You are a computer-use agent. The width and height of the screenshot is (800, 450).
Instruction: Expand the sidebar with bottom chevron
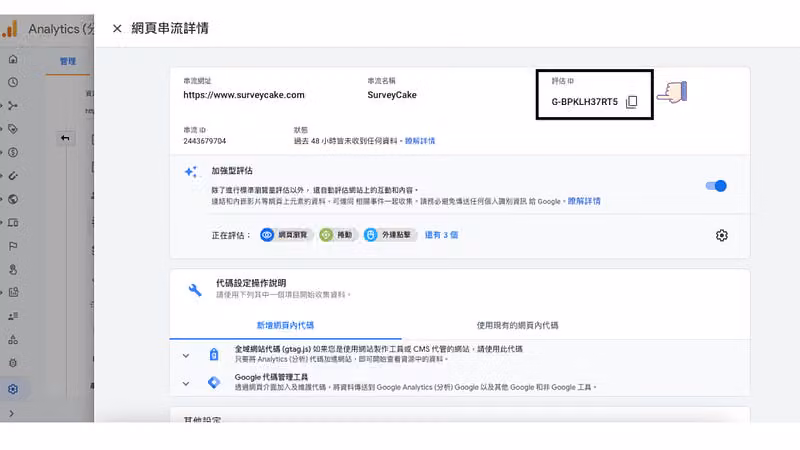click(x=11, y=414)
